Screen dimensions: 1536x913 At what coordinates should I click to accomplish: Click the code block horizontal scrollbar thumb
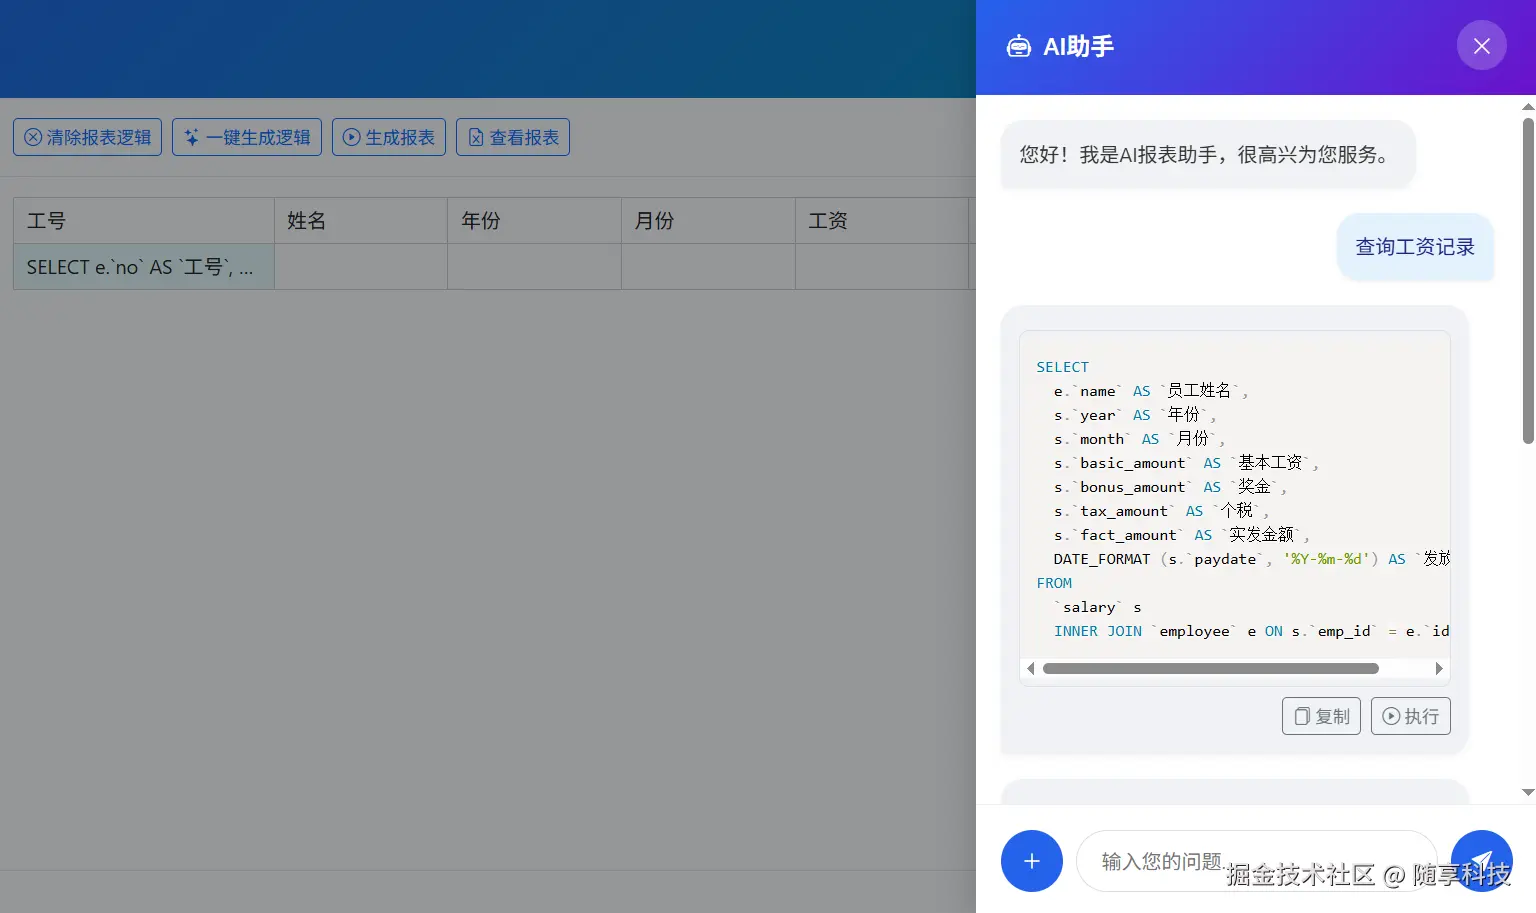1210,669
